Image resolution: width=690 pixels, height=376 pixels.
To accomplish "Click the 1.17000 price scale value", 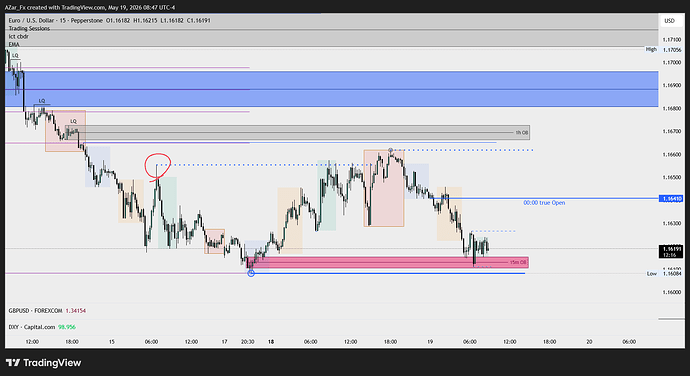I will pyautogui.click(x=672, y=63).
